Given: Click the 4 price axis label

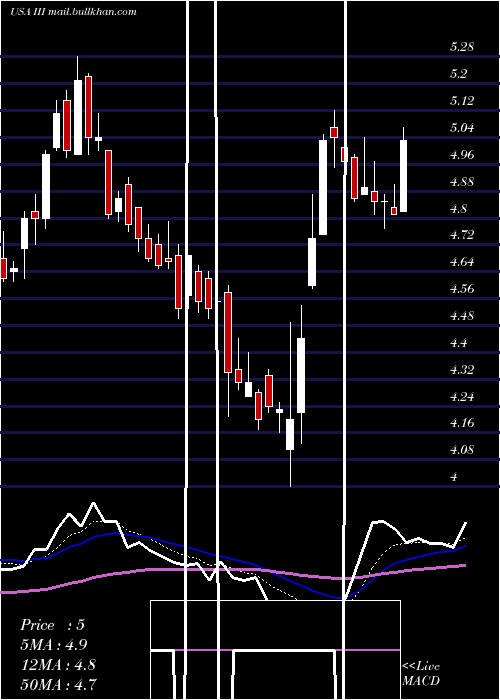Looking at the screenshot, I should tap(454, 477).
